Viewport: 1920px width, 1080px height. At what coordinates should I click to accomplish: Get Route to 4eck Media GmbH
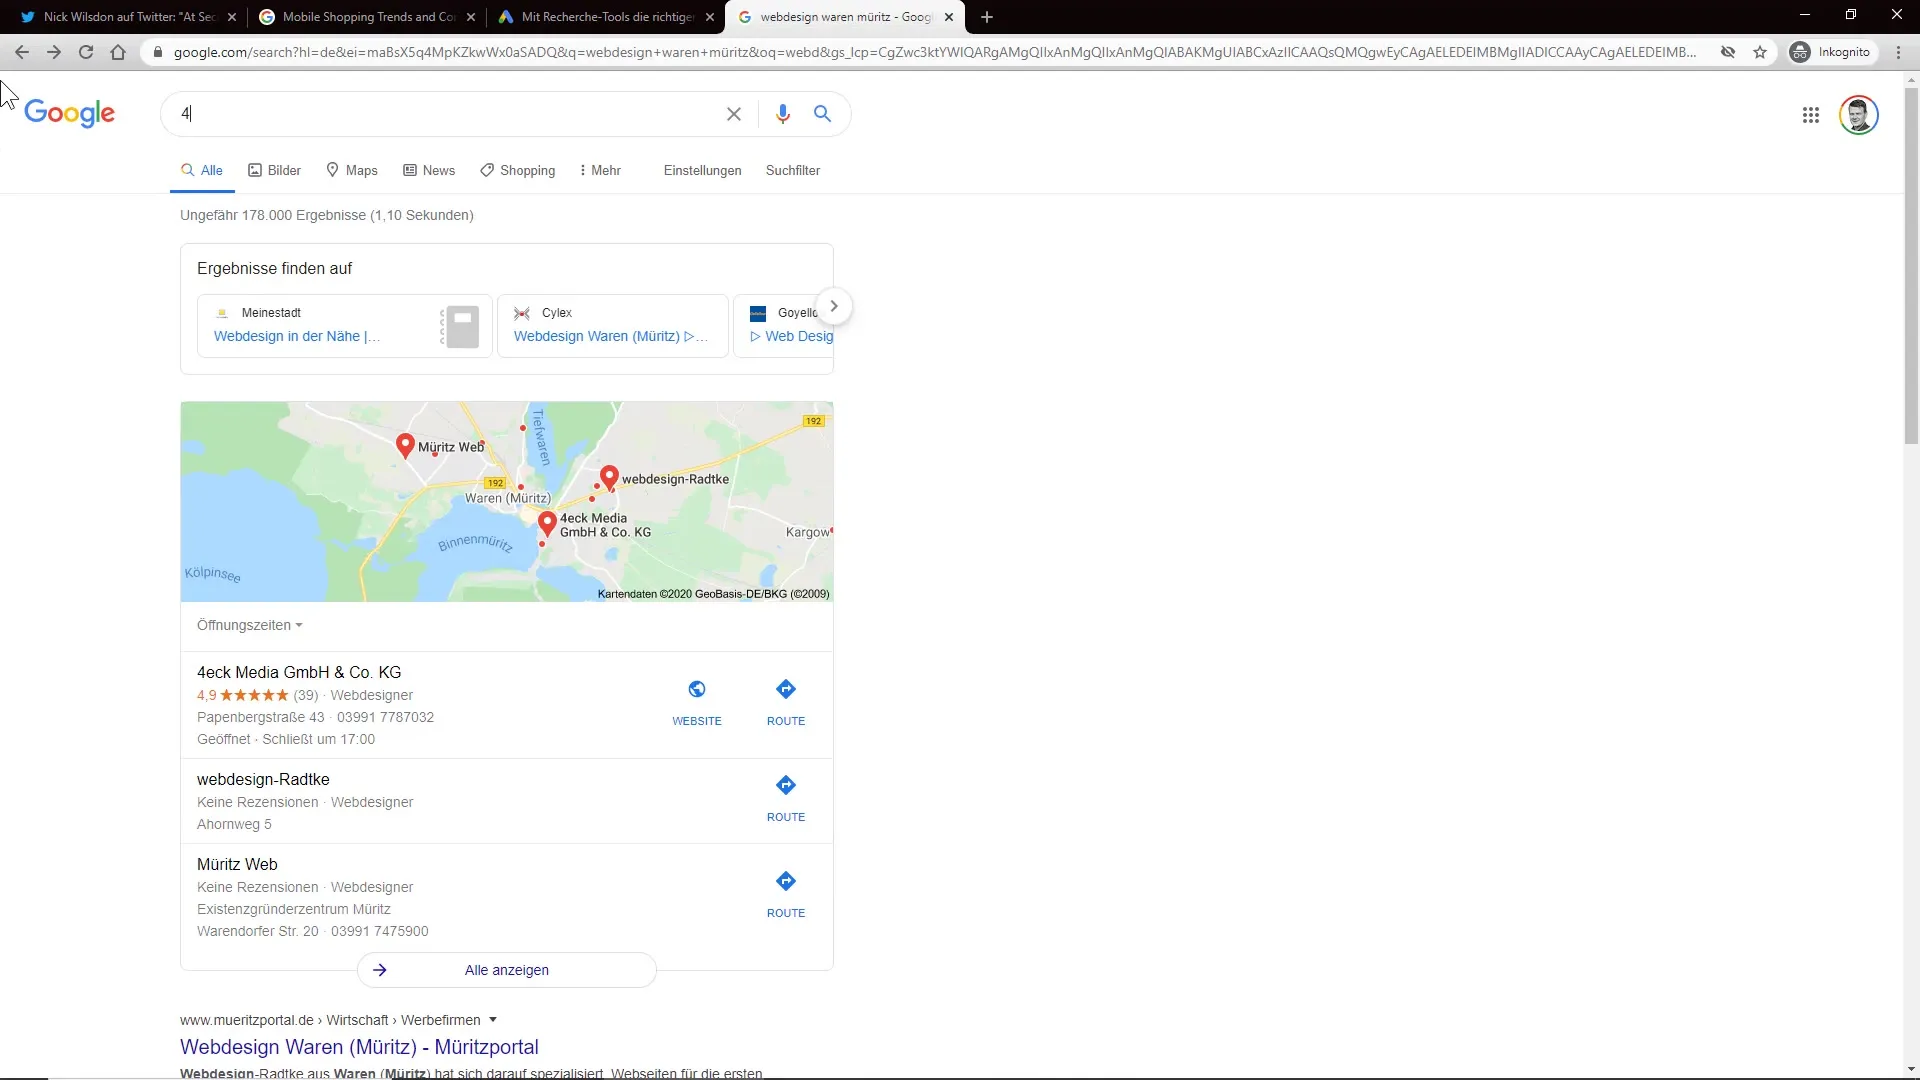point(786,703)
